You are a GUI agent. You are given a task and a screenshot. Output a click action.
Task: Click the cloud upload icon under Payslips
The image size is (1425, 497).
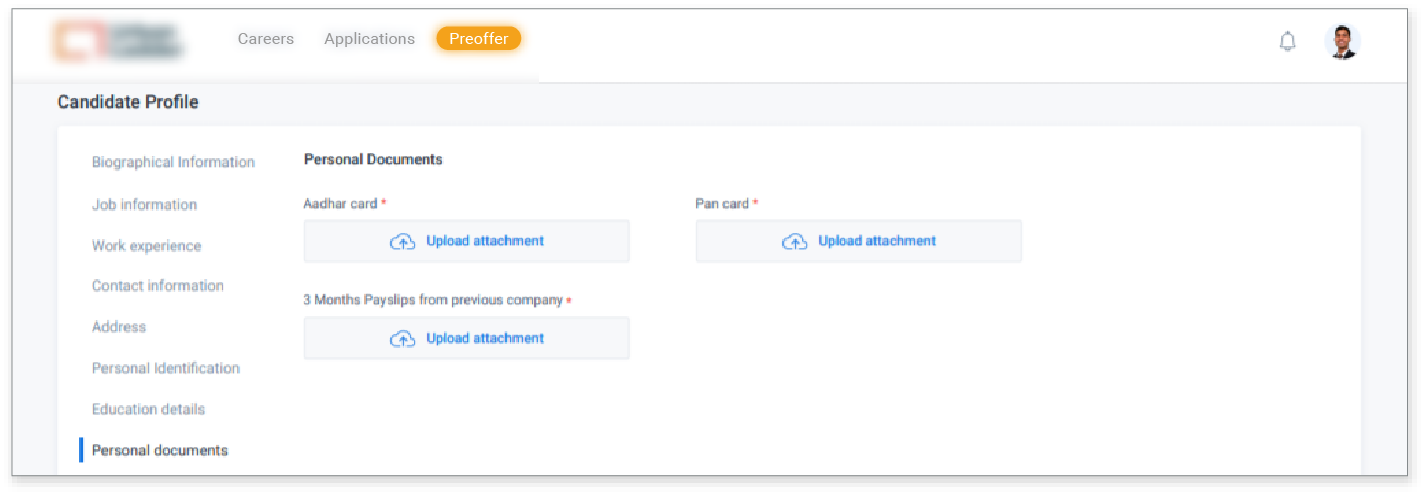[x=402, y=339]
